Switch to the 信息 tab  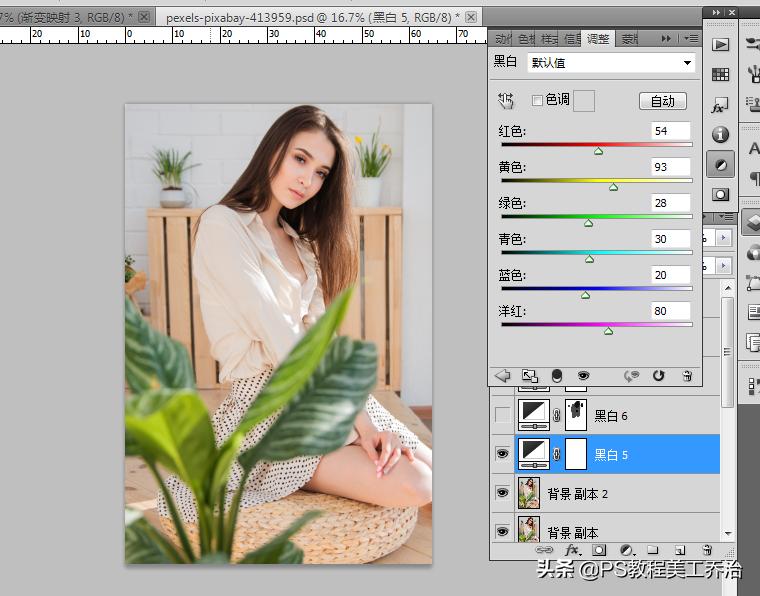click(x=572, y=39)
